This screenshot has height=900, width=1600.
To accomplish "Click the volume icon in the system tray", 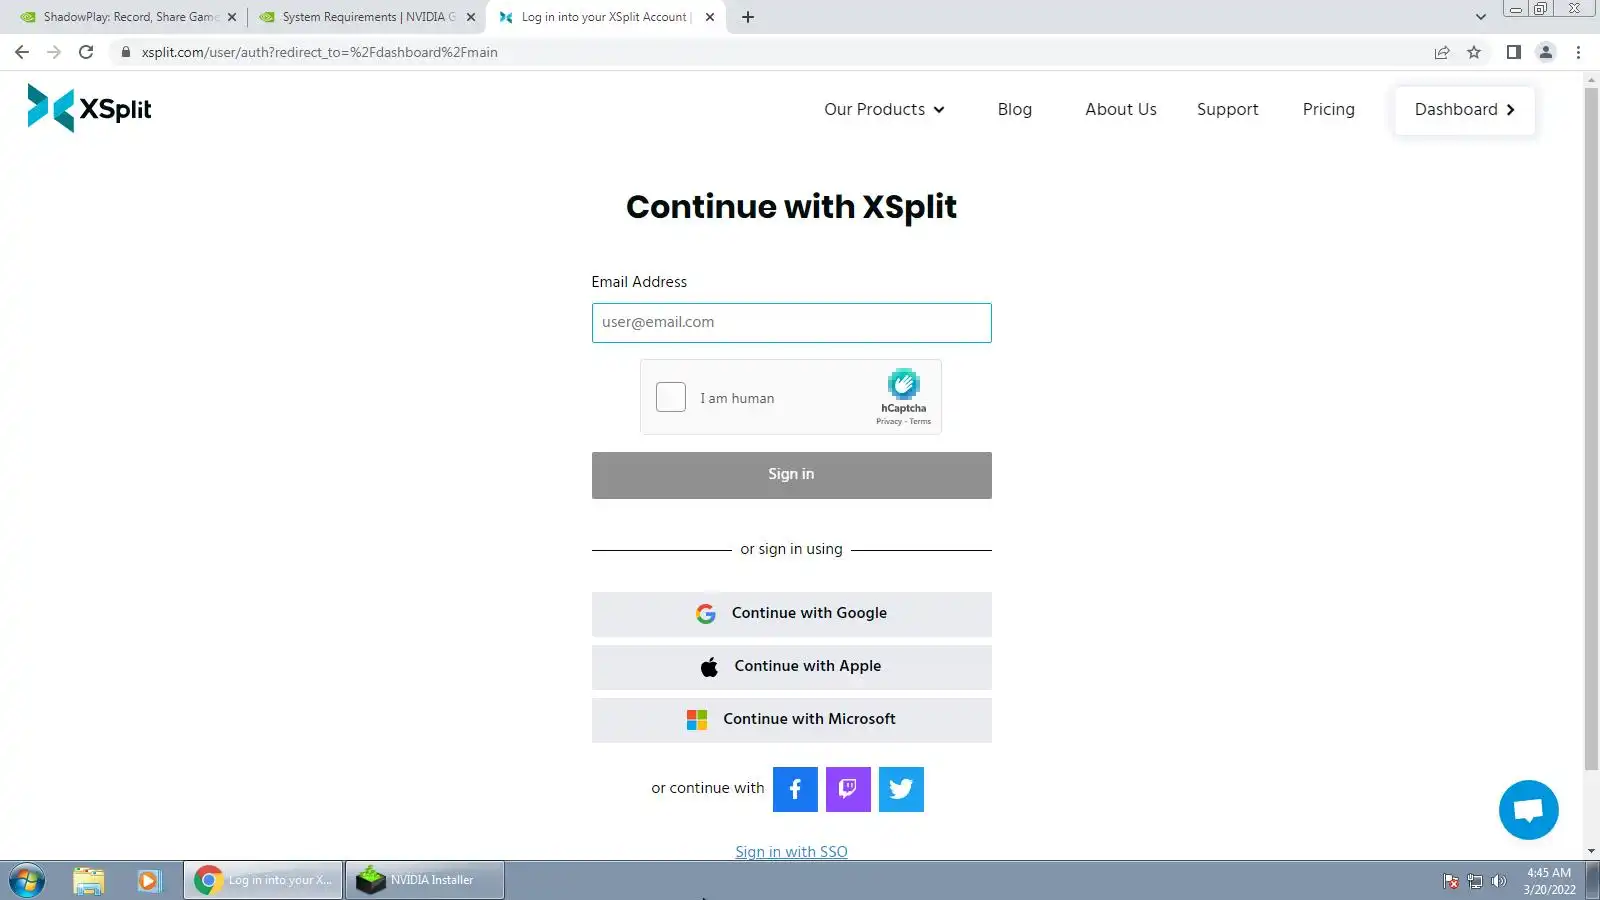I will (1498, 881).
